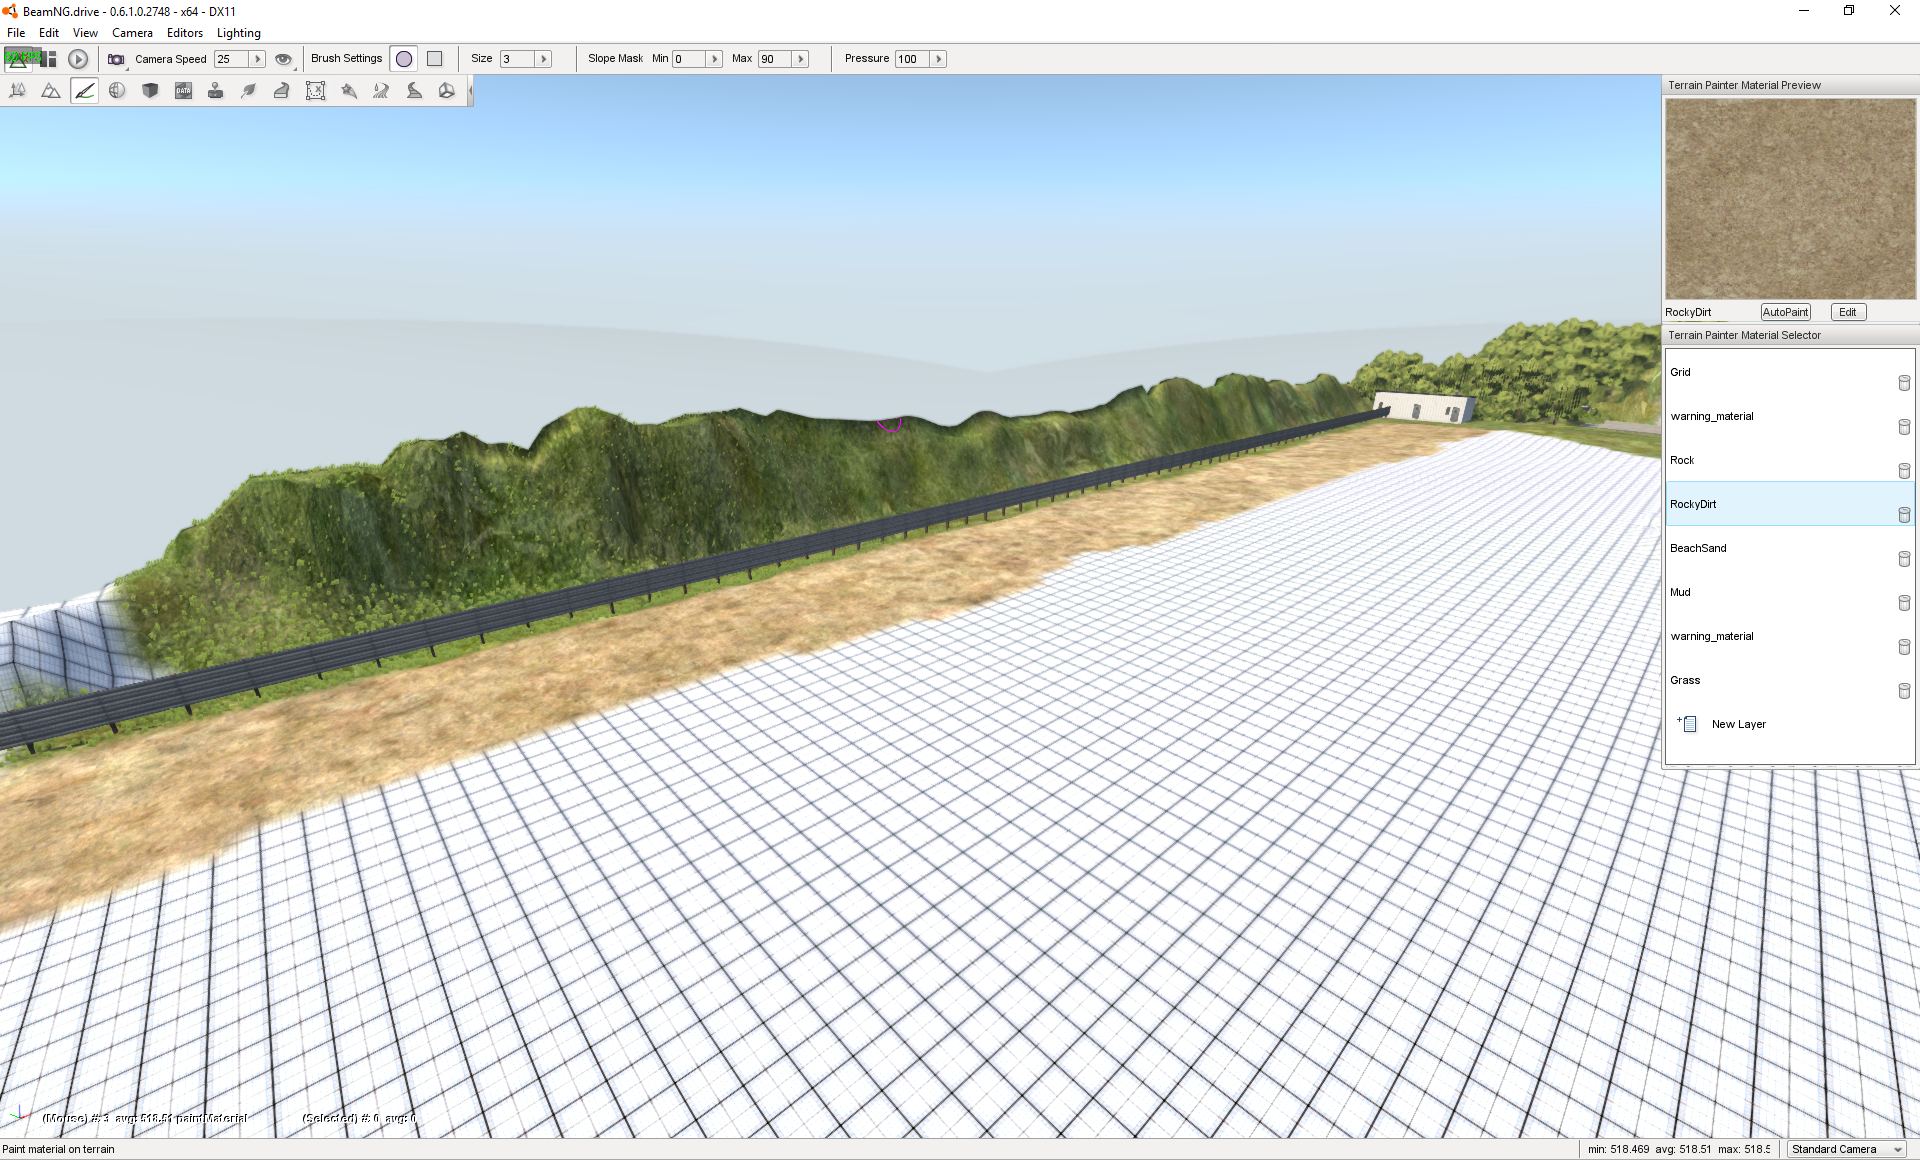Viewport: 1920px width, 1160px height.
Task: Click the New Layer label
Action: pyautogui.click(x=1738, y=724)
